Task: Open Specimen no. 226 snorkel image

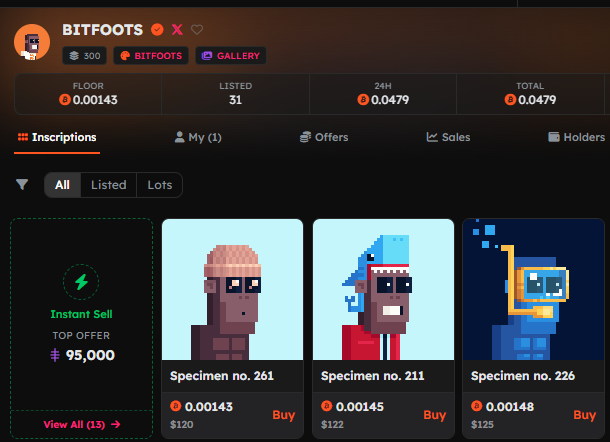Action: click(533, 289)
